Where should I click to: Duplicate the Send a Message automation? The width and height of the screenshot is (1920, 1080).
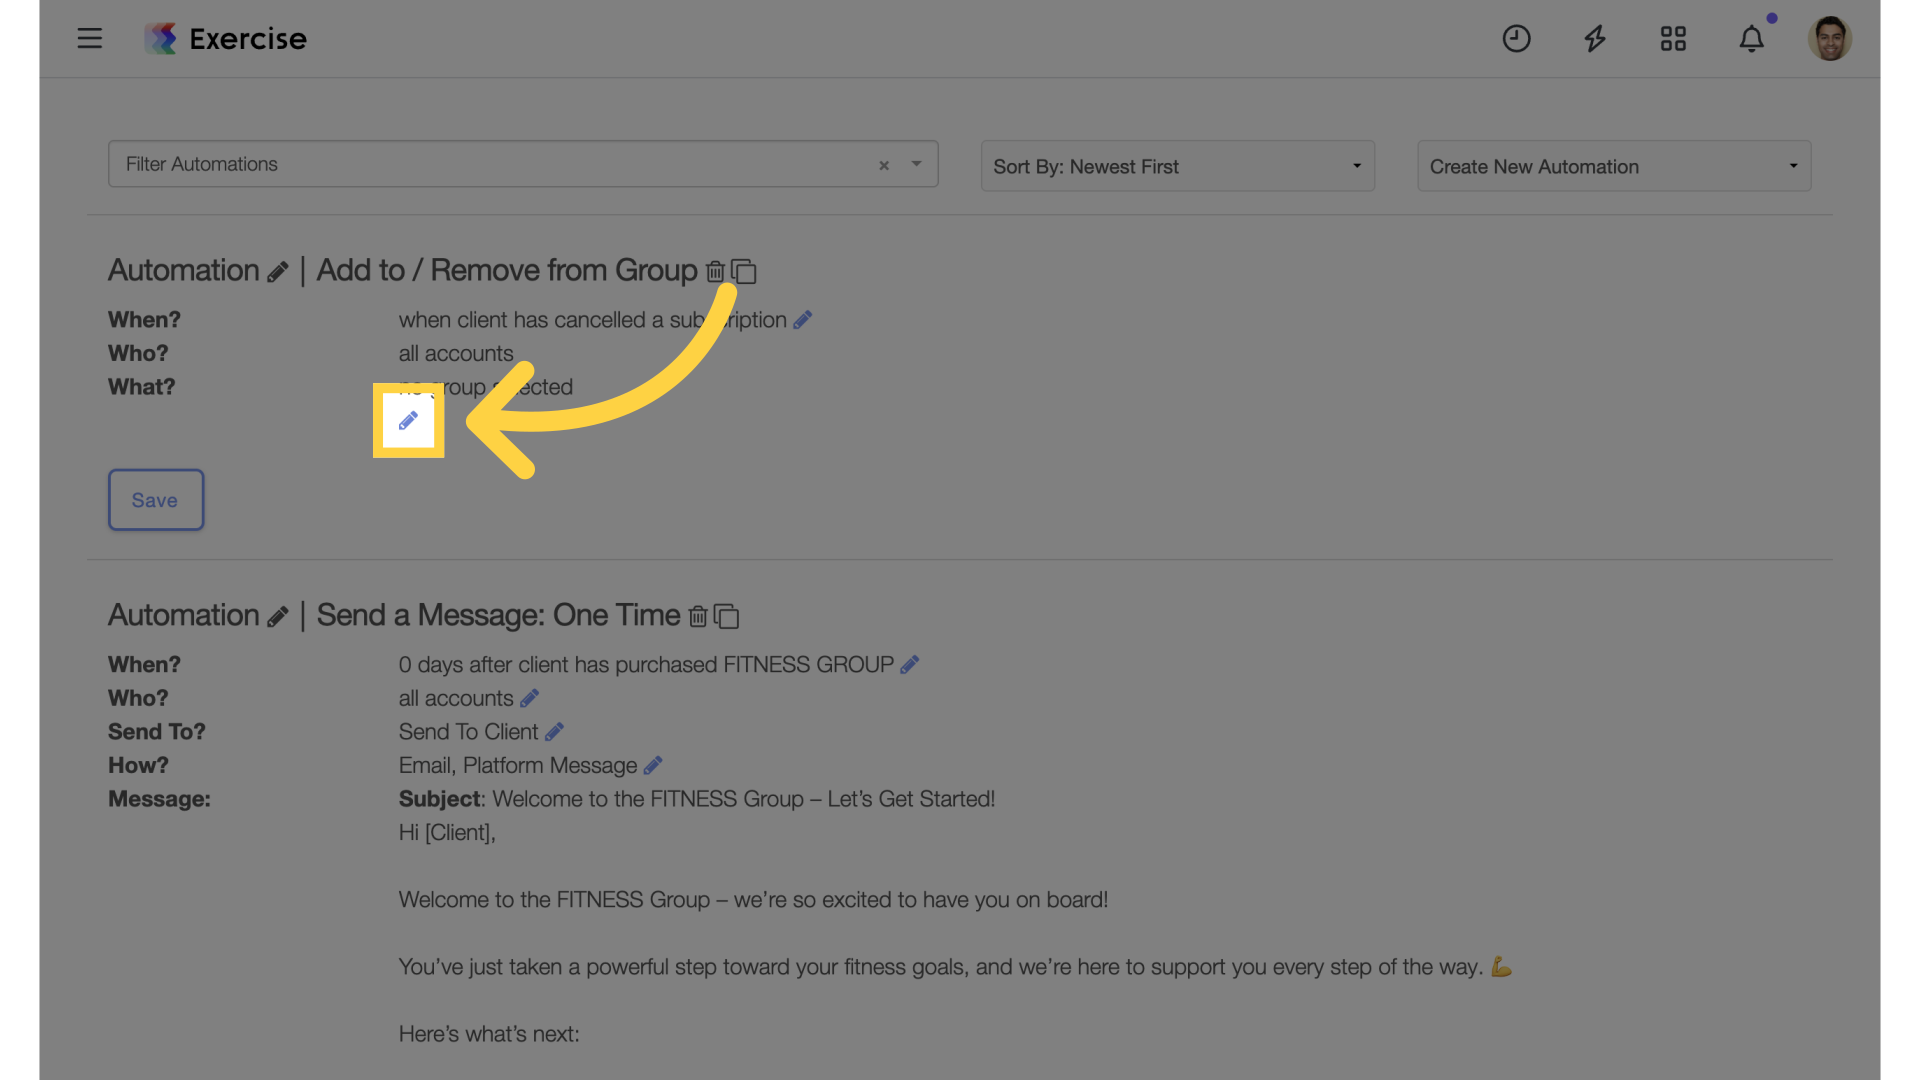pos(726,616)
